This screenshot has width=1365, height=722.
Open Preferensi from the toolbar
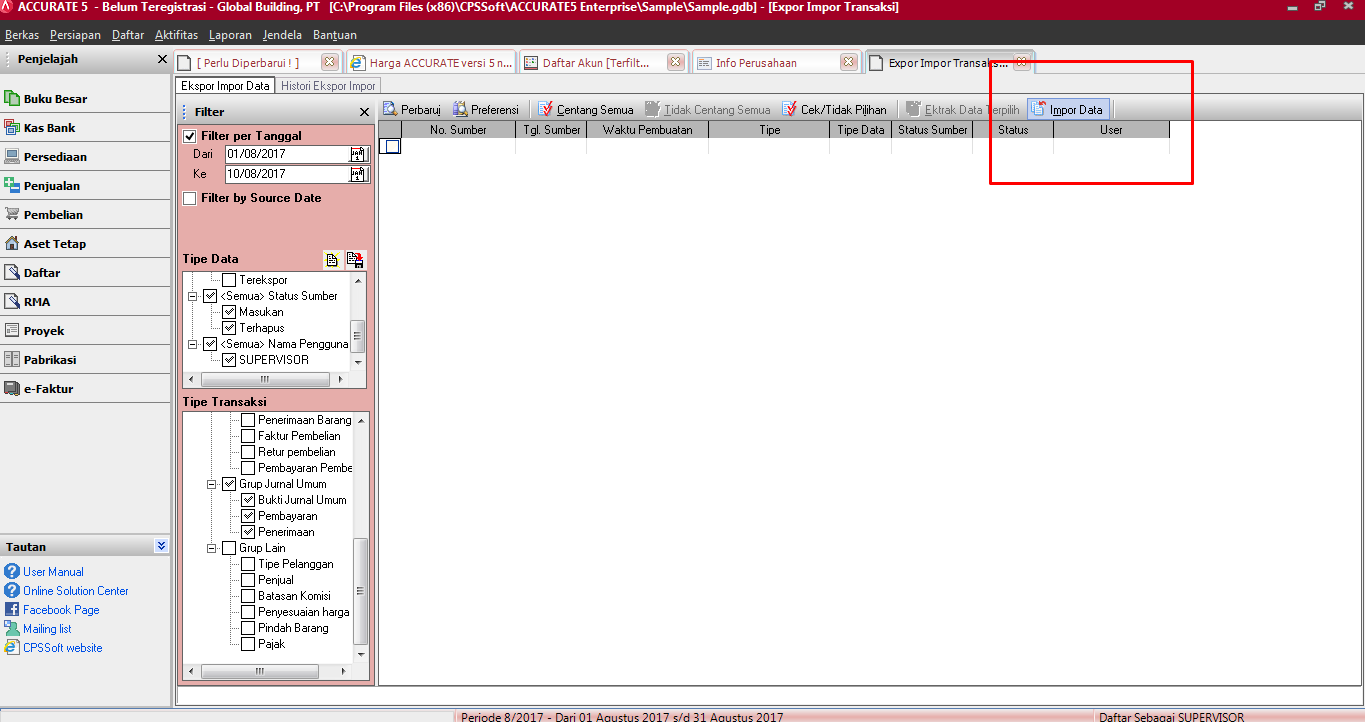point(486,110)
